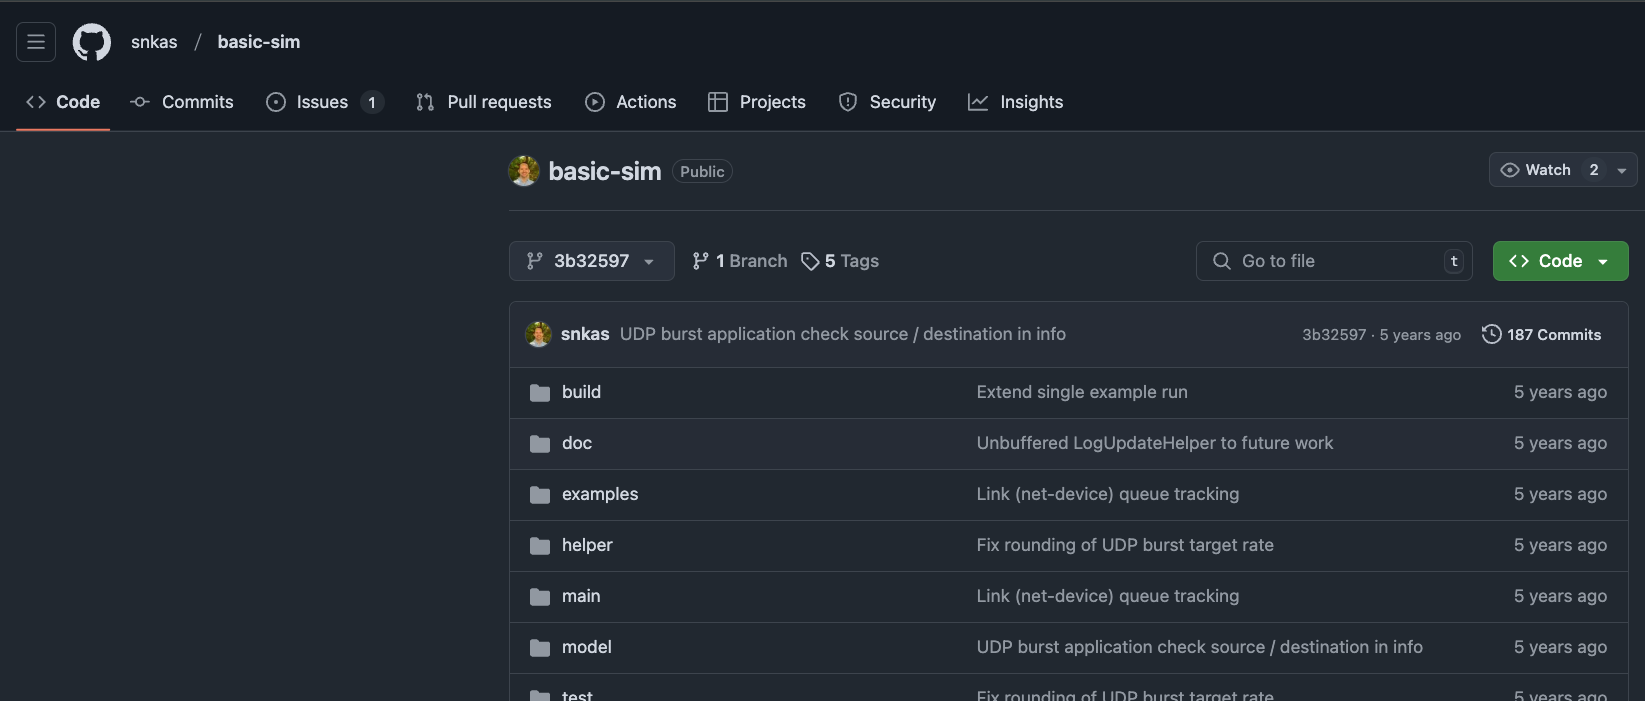1645x701 pixels.
Task: Click the examples folder icon
Action: point(540,495)
